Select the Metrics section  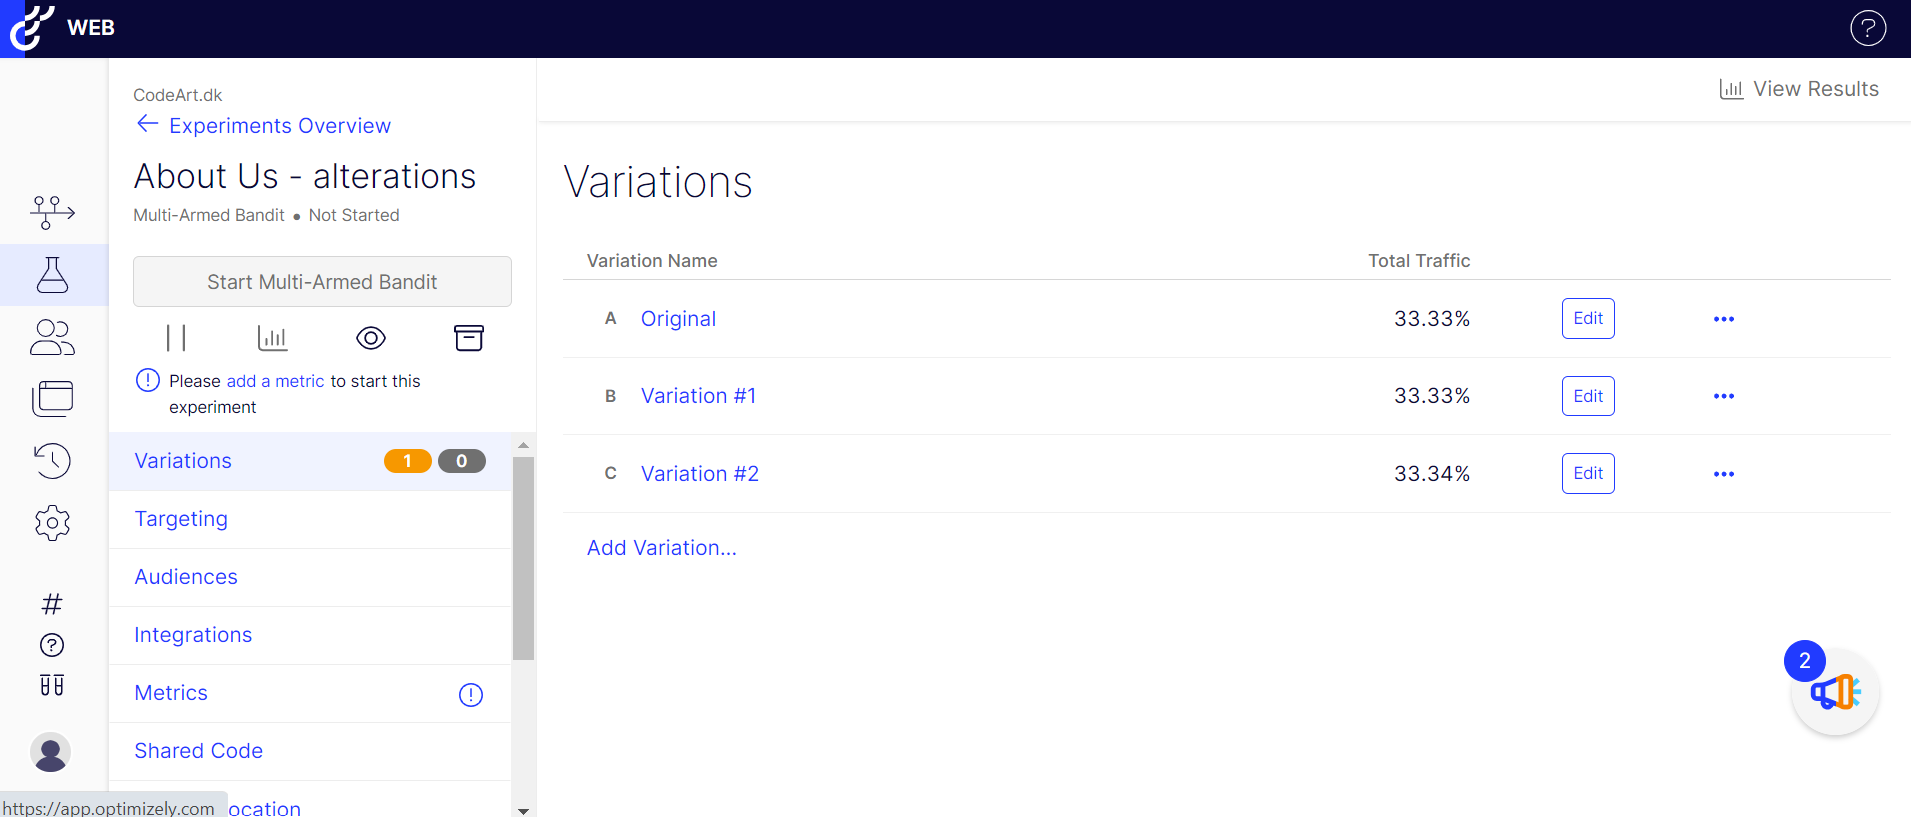tap(310, 693)
